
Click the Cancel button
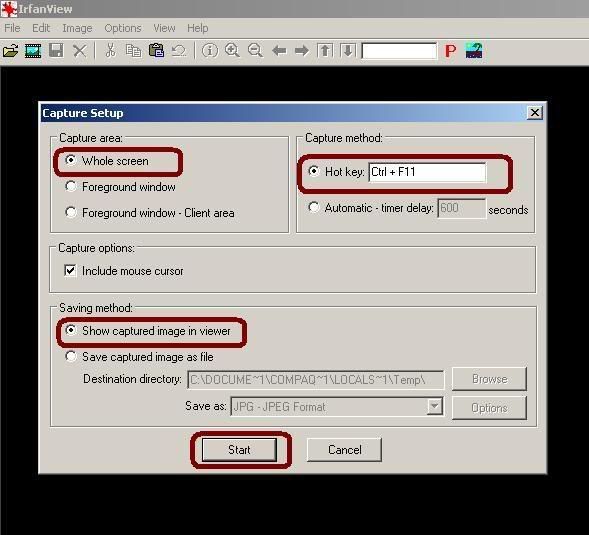click(344, 450)
